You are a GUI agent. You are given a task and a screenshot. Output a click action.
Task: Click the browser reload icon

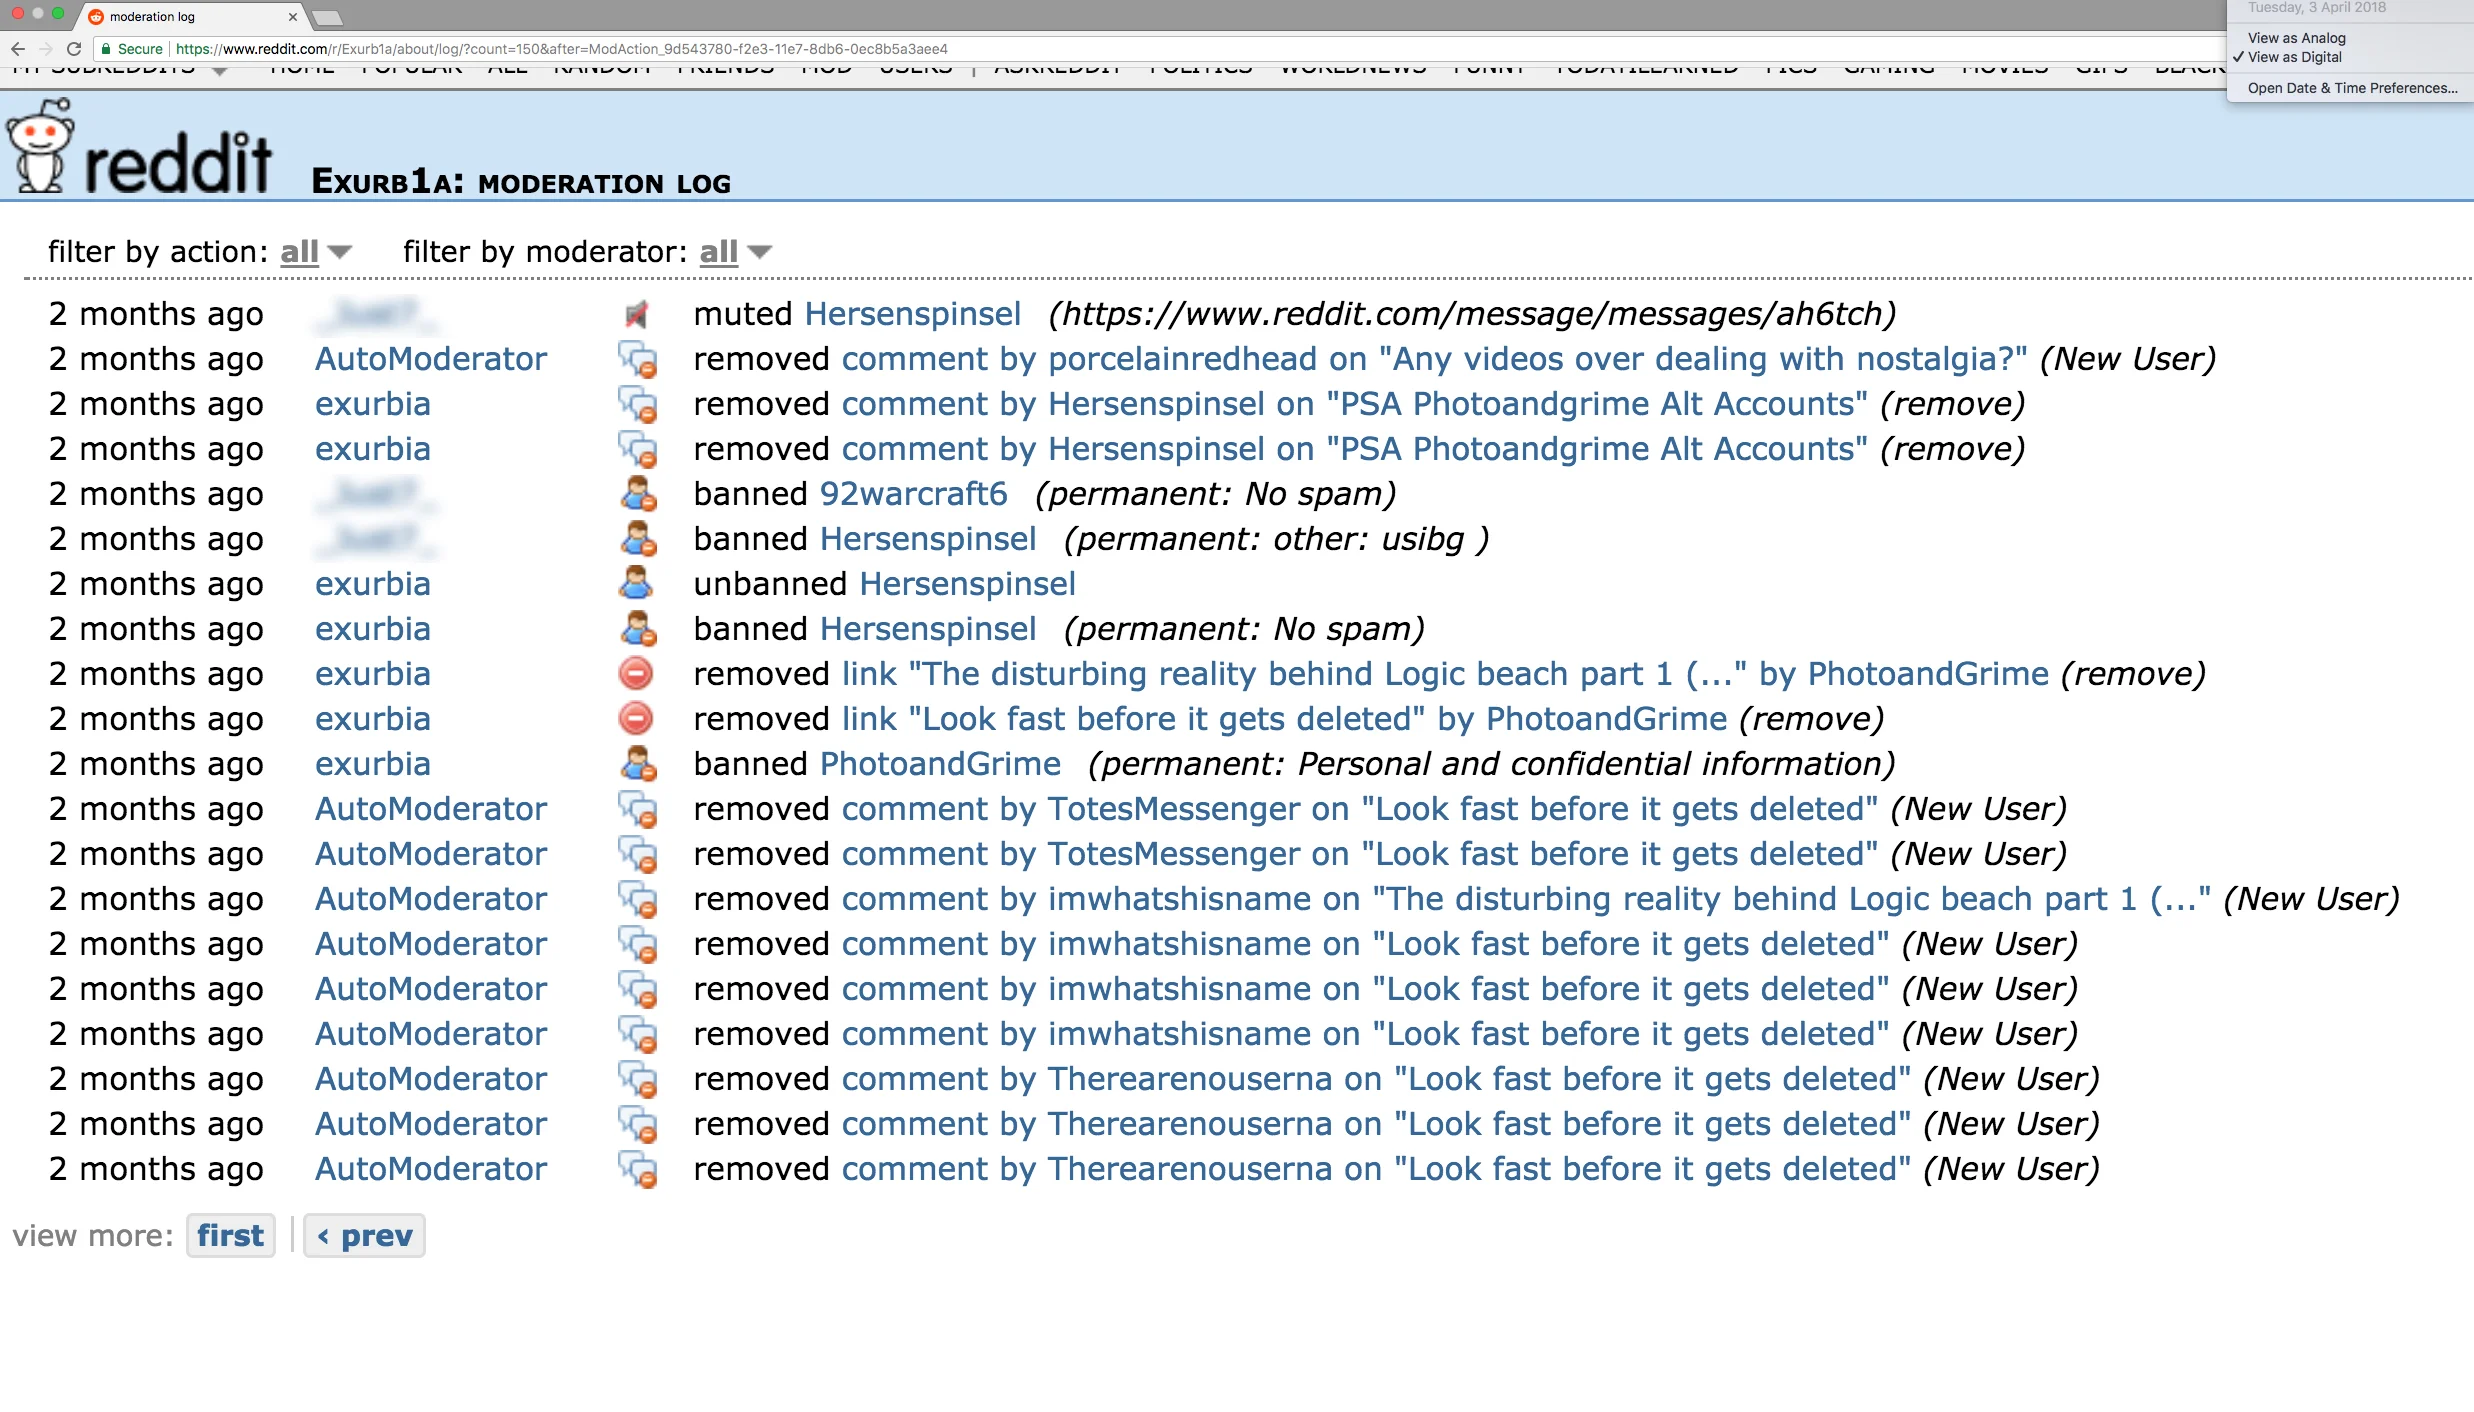[x=74, y=49]
